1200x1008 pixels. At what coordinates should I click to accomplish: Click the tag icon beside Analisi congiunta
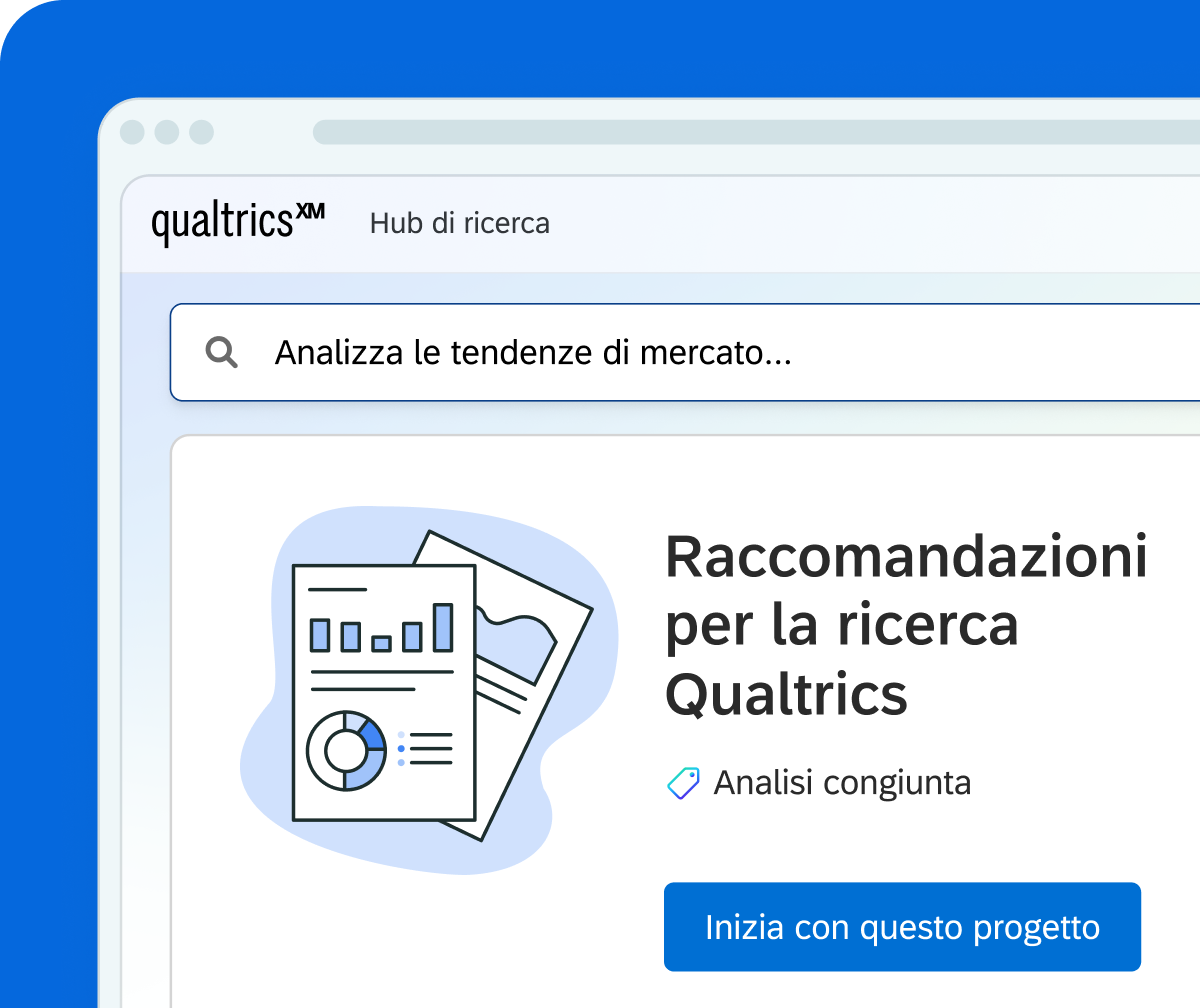(x=683, y=783)
